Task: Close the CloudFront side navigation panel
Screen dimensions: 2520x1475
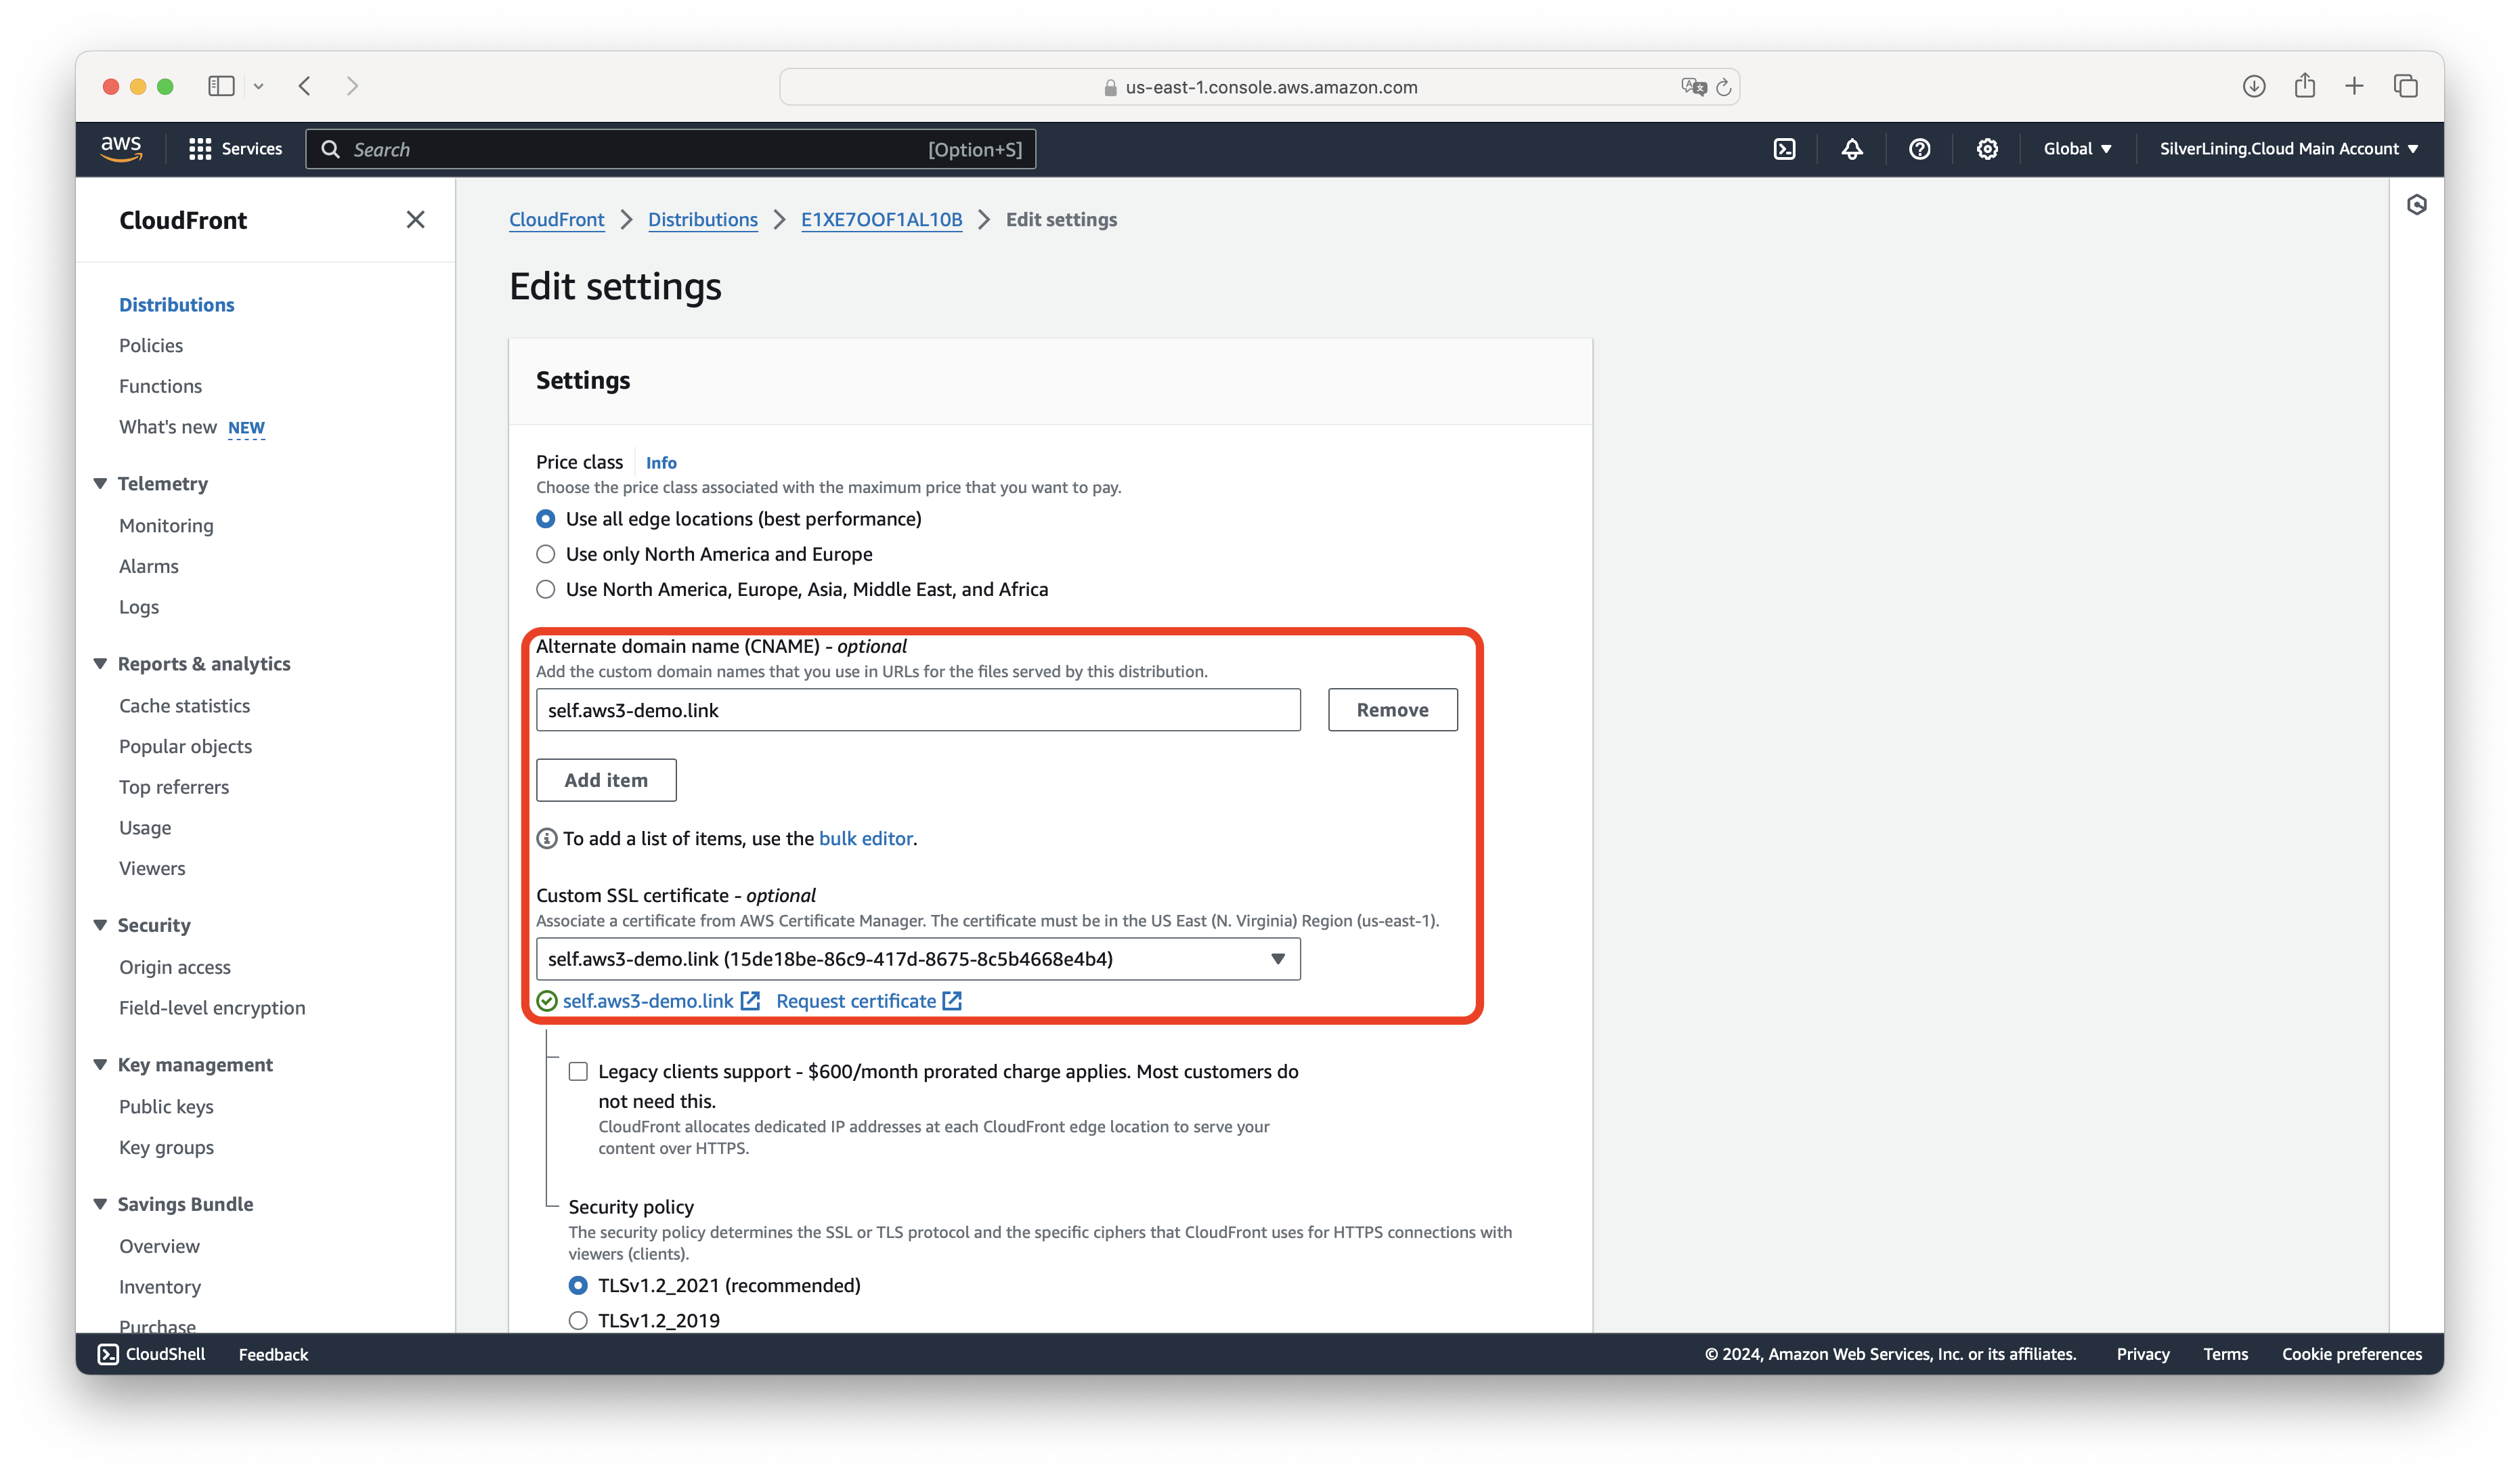Action: pyautogui.click(x=416, y=220)
